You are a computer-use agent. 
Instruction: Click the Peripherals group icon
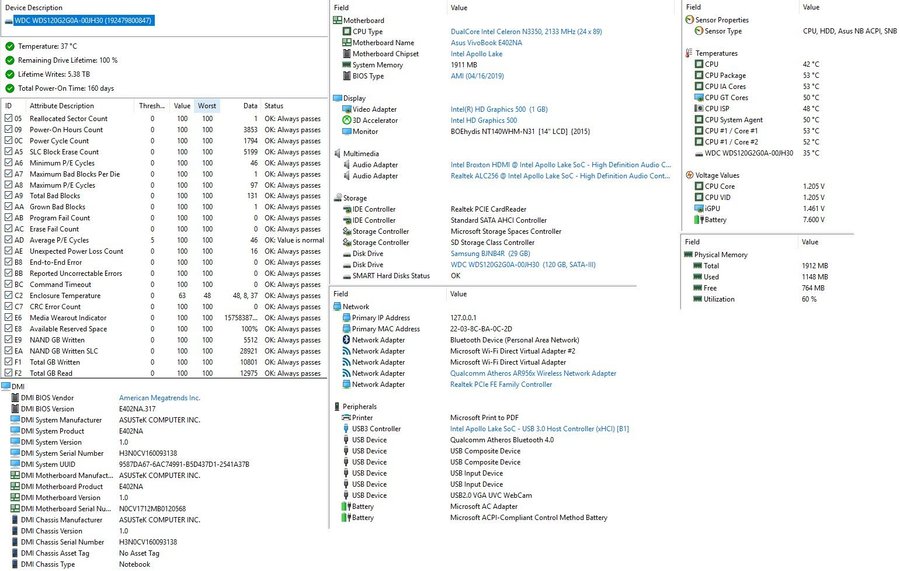[x=337, y=407]
